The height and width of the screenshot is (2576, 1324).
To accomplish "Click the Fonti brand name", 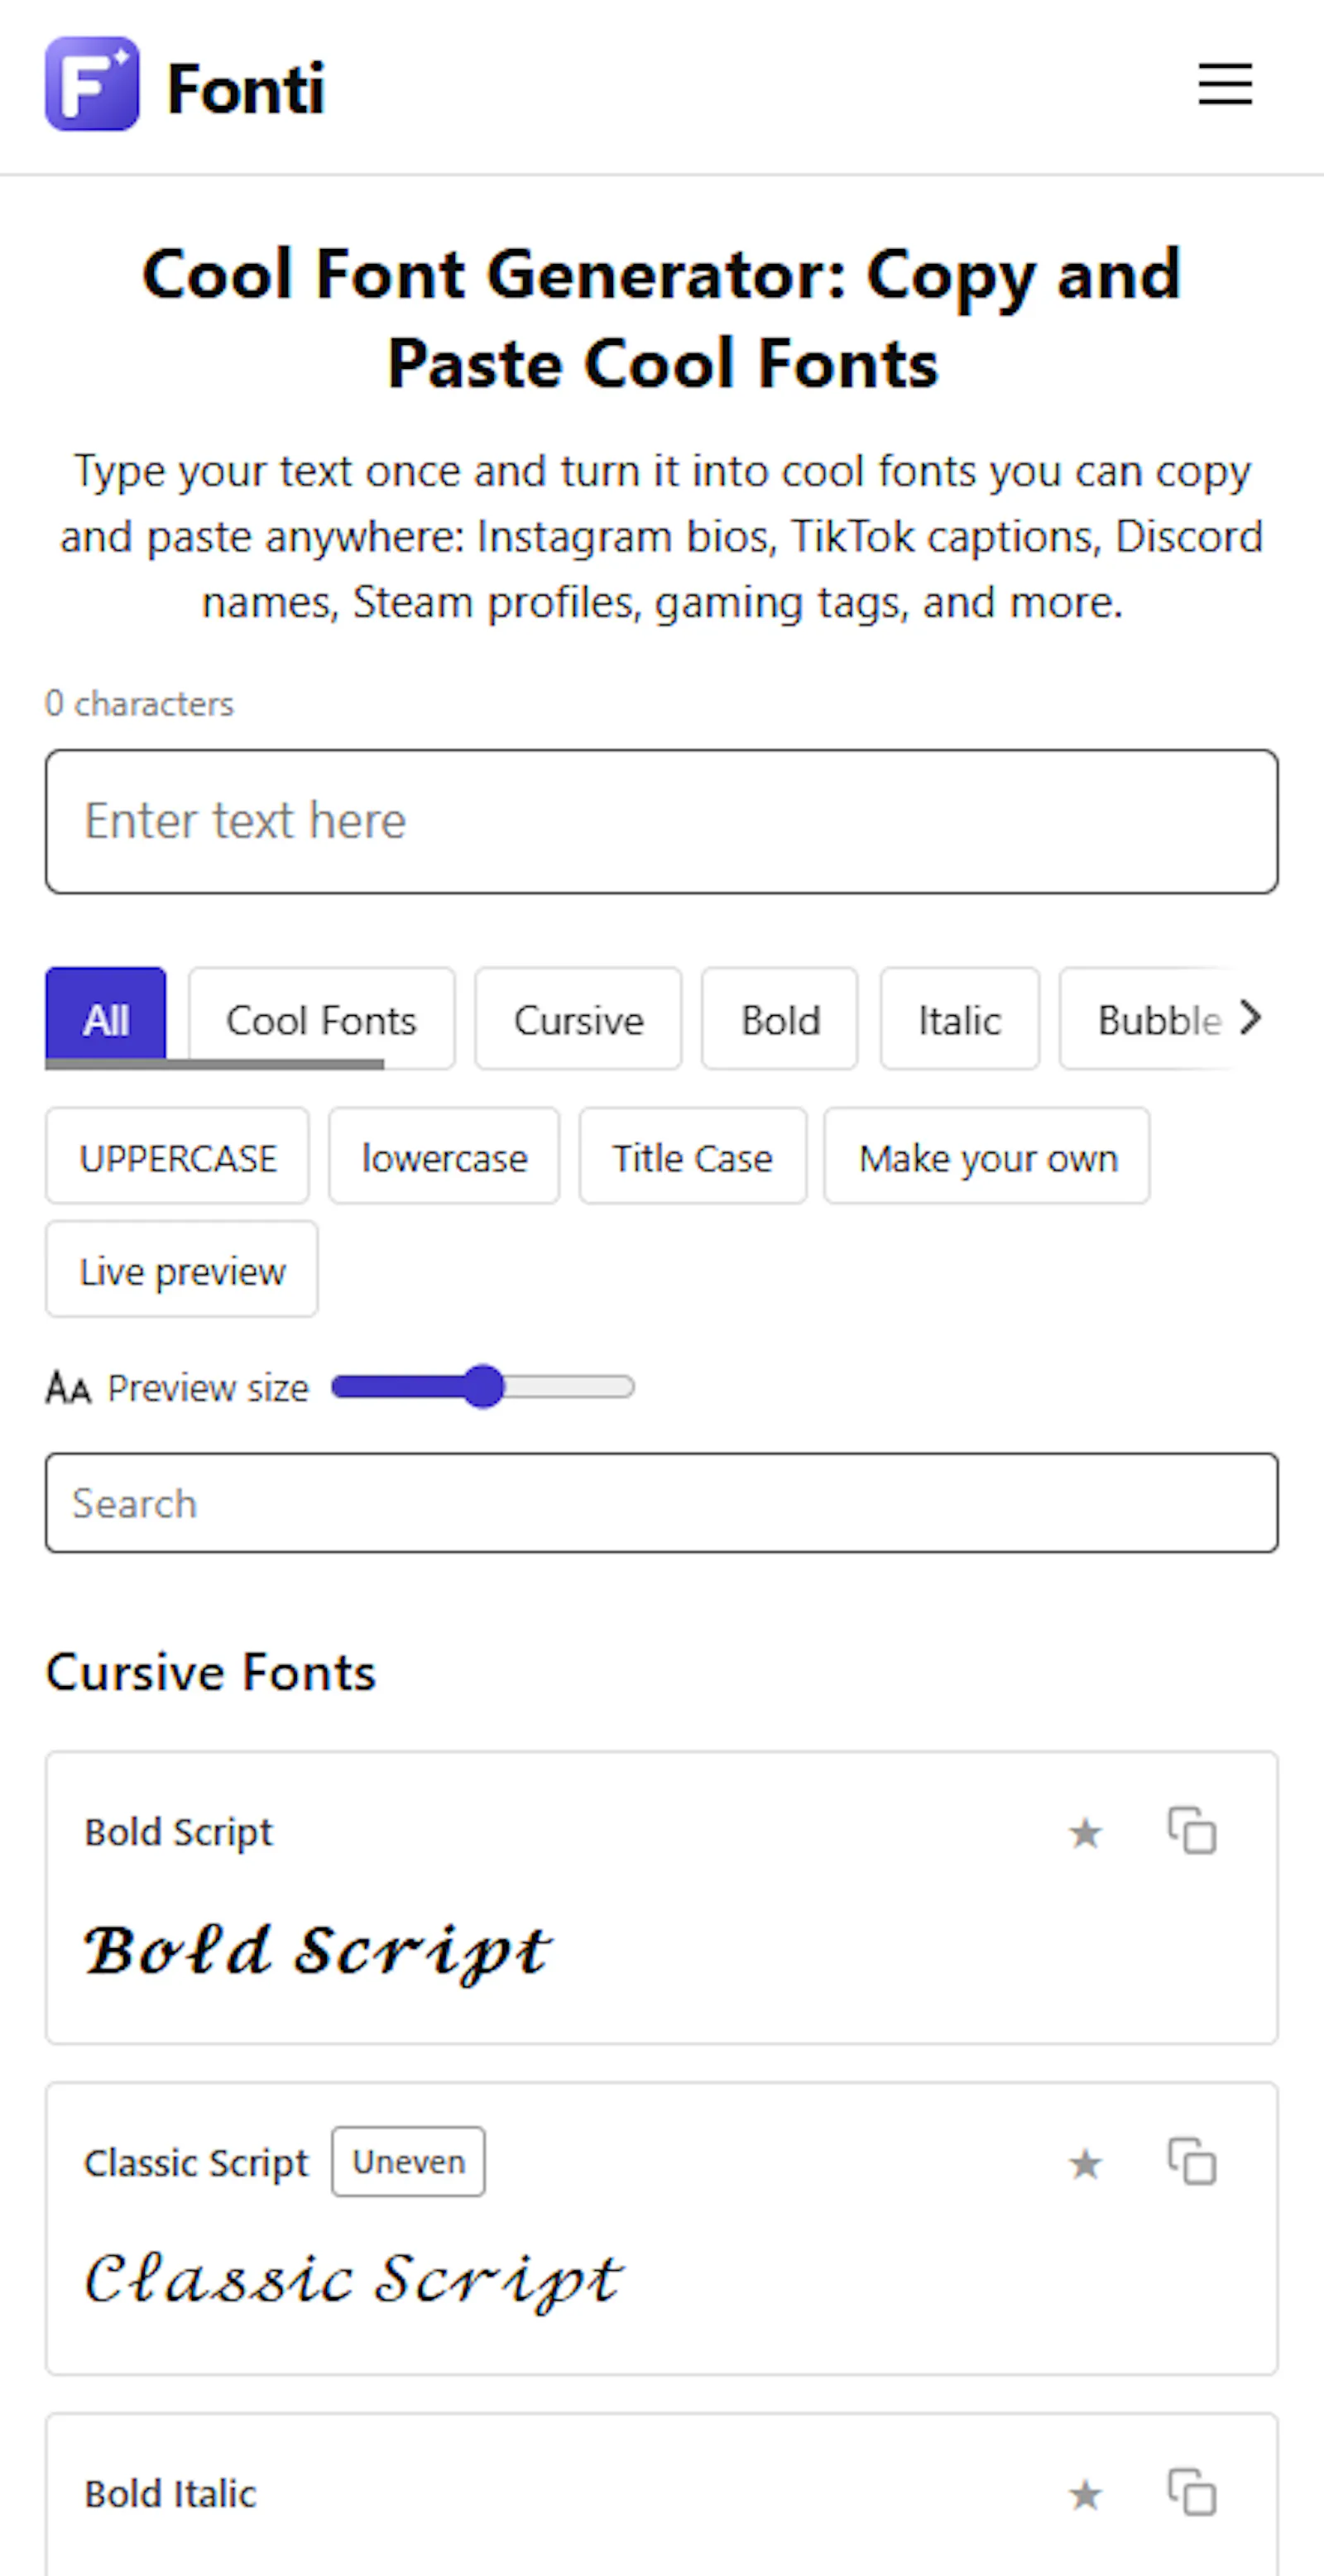I will [246, 89].
